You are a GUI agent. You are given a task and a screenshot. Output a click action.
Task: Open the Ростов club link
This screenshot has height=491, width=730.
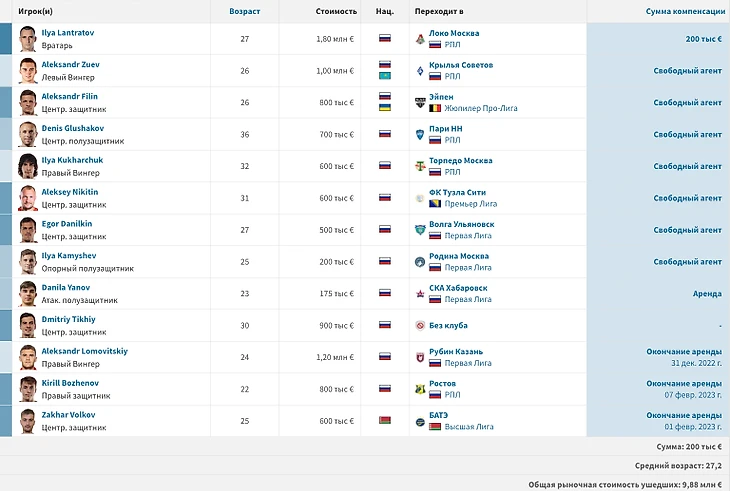pos(442,383)
